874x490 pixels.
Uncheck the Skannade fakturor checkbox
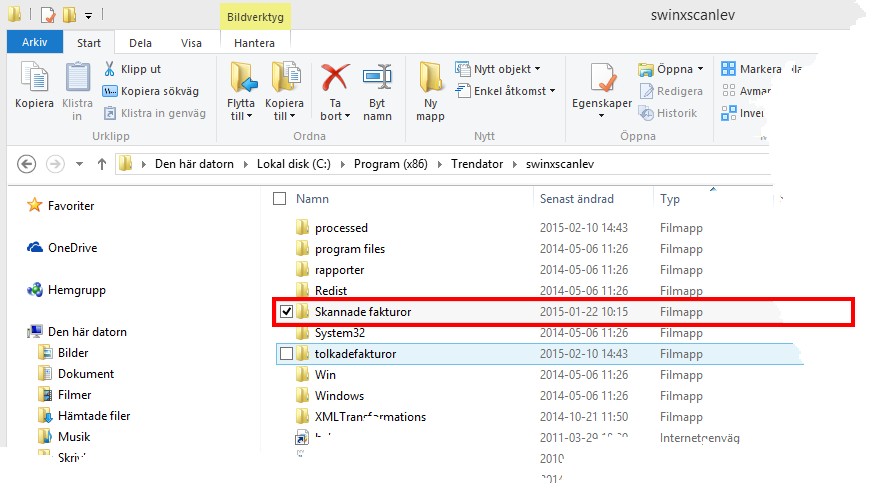coord(287,312)
